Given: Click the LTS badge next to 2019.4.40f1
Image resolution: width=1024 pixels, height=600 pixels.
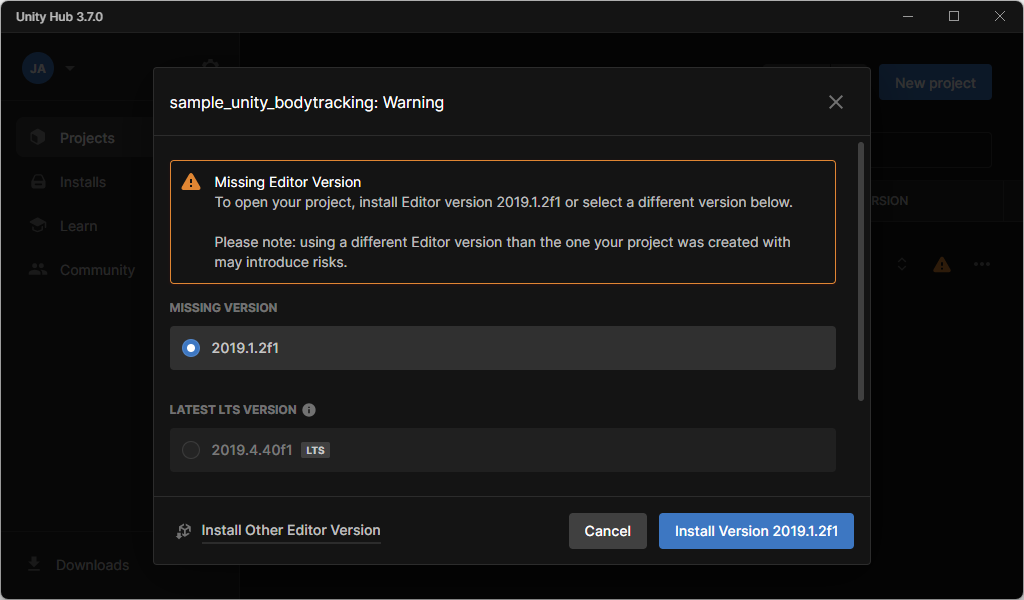Looking at the screenshot, I should click(x=315, y=450).
